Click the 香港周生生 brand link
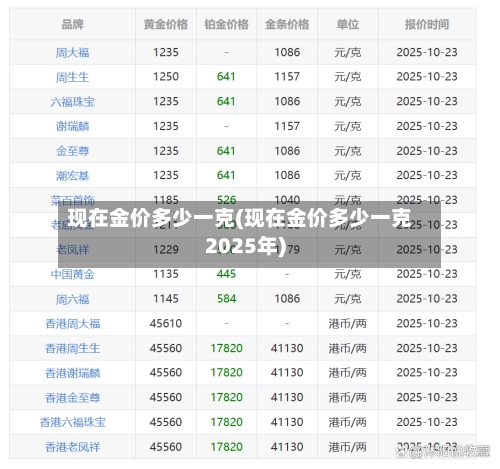Image resolution: width=500 pixels, height=469 pixels. tap(72, 348)
